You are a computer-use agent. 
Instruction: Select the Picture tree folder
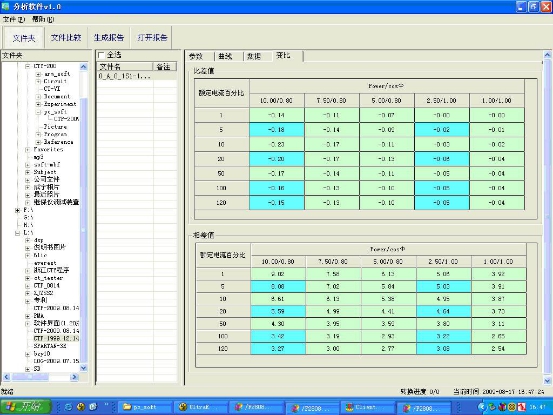tap(55, 127)
